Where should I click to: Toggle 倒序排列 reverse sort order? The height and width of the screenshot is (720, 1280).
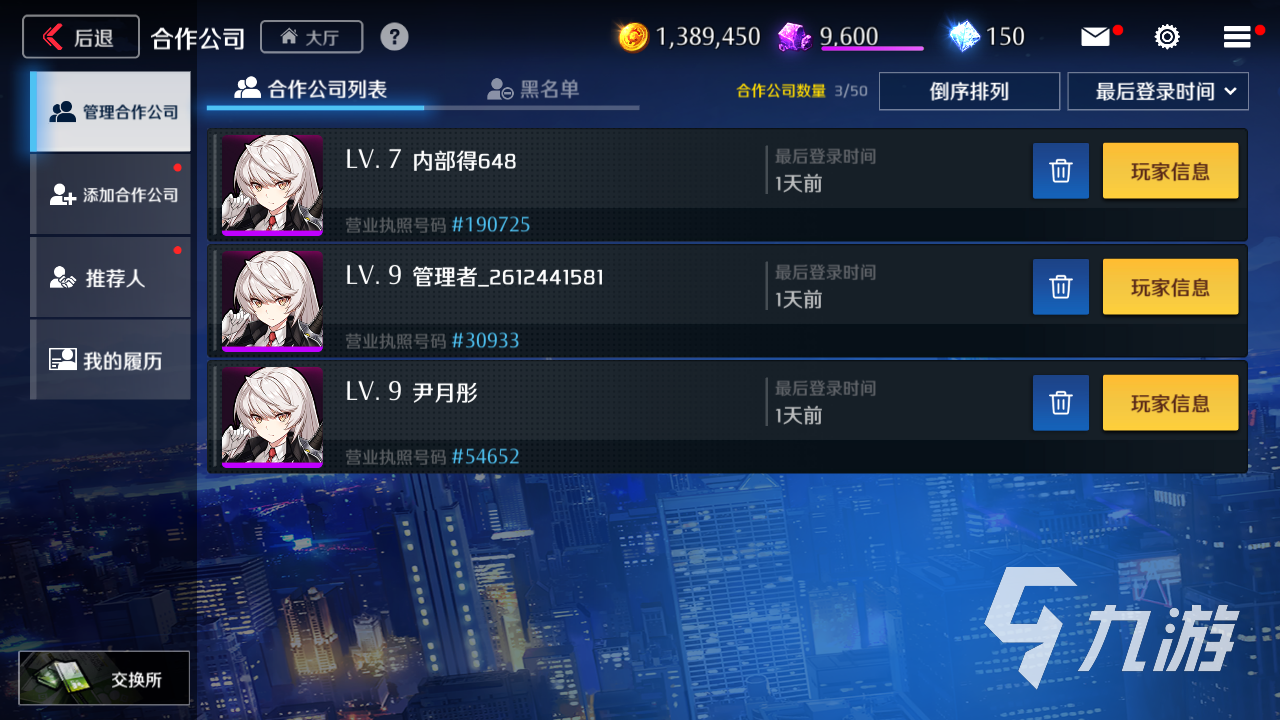tap(969, 91)
